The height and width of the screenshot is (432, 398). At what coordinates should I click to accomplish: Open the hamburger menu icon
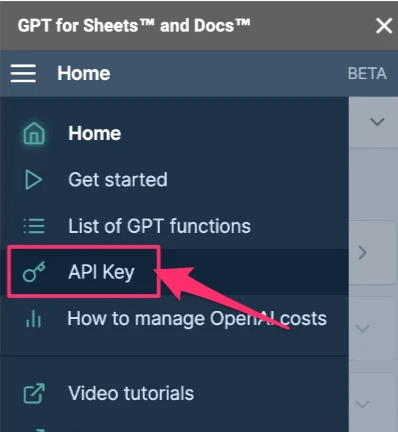23,73
